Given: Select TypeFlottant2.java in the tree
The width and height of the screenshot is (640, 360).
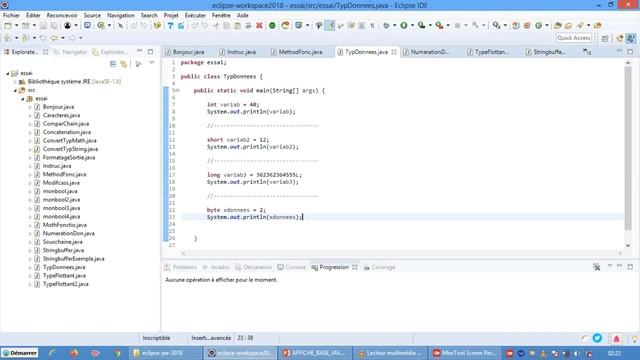Looking at the screenshot, I should (x=65, y=284).
